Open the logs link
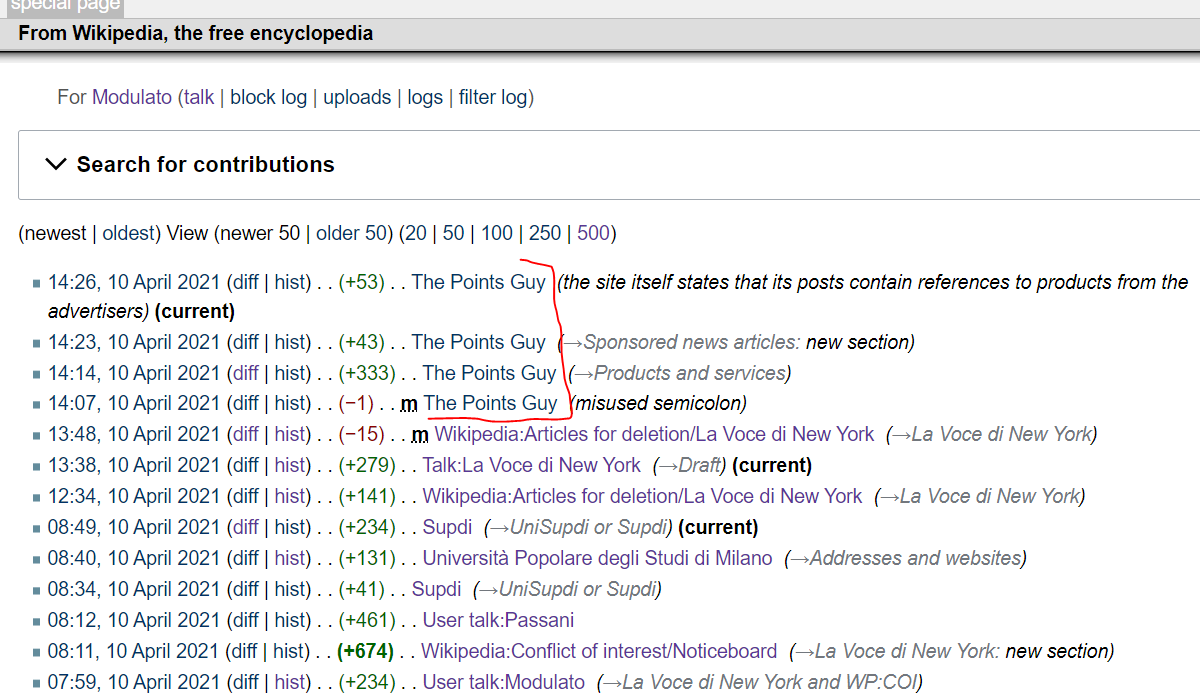 (425, 97)
